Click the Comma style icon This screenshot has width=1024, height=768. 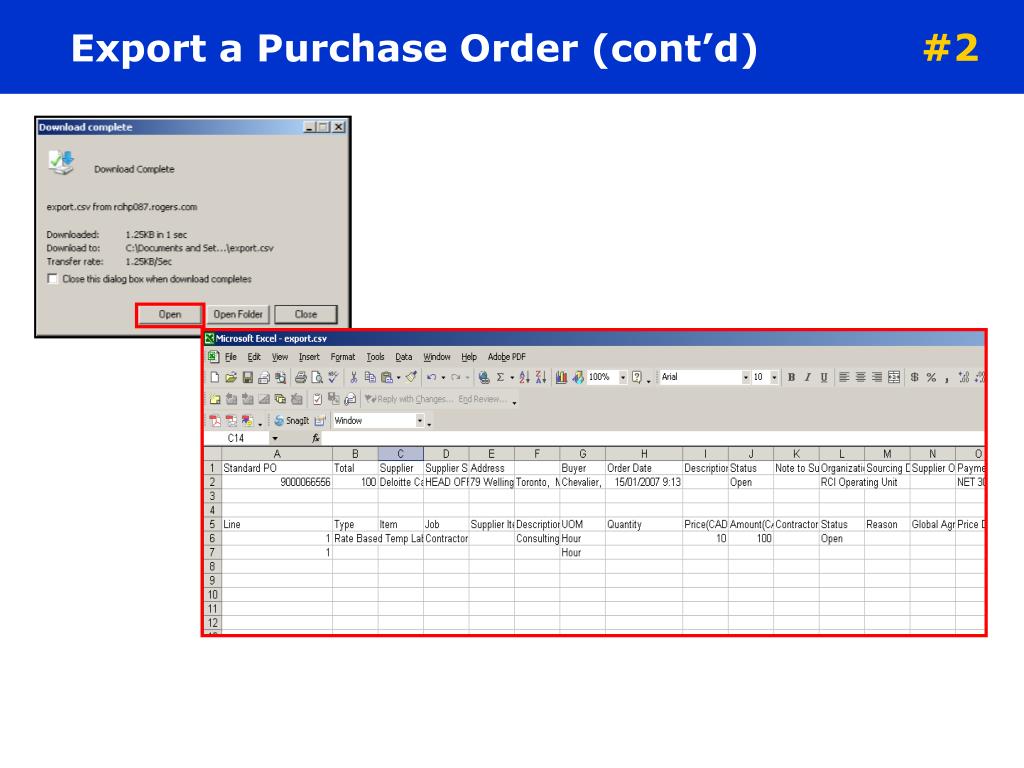[946, 377]
